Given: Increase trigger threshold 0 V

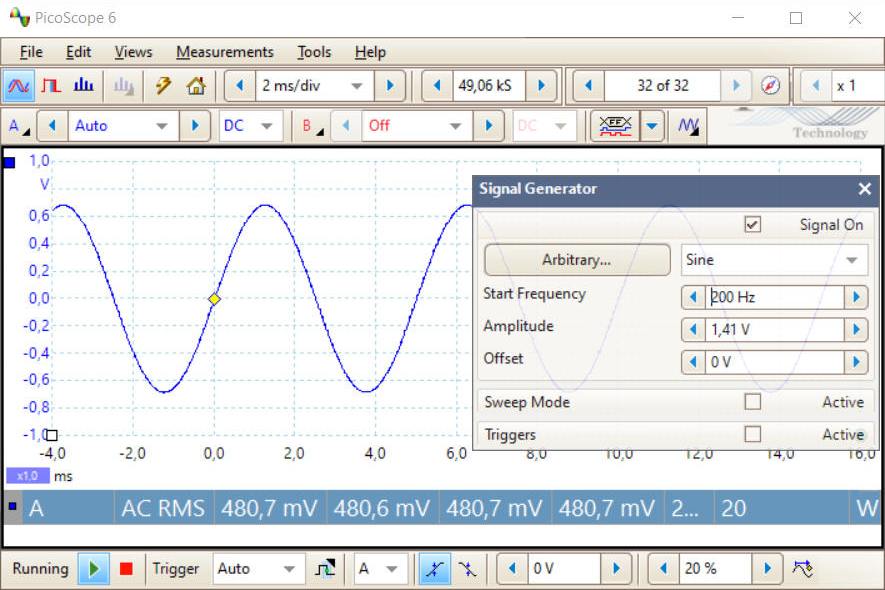Looking at the screenshot, I should coord(616,569).
